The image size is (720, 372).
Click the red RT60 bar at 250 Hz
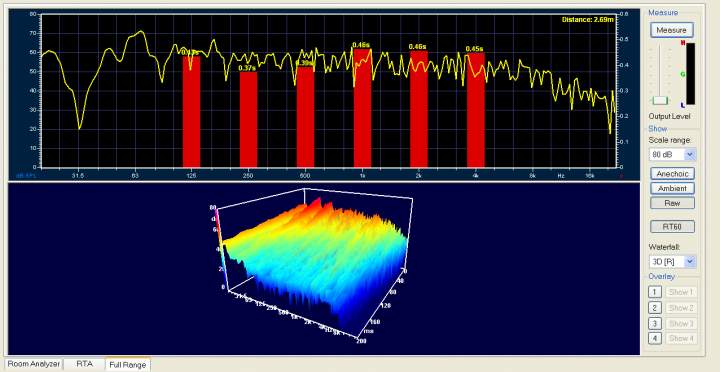click(x=248, y=119)
